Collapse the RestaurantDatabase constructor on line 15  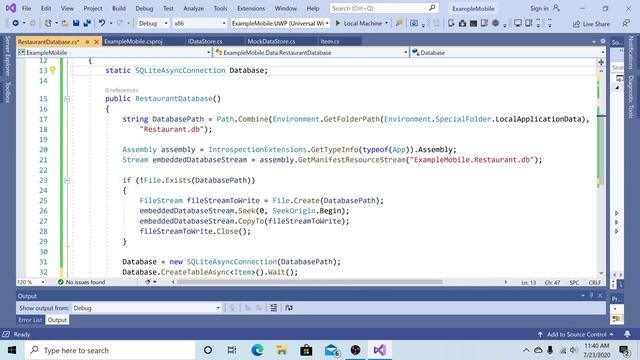pyautogui.click(x=67, y=99)
